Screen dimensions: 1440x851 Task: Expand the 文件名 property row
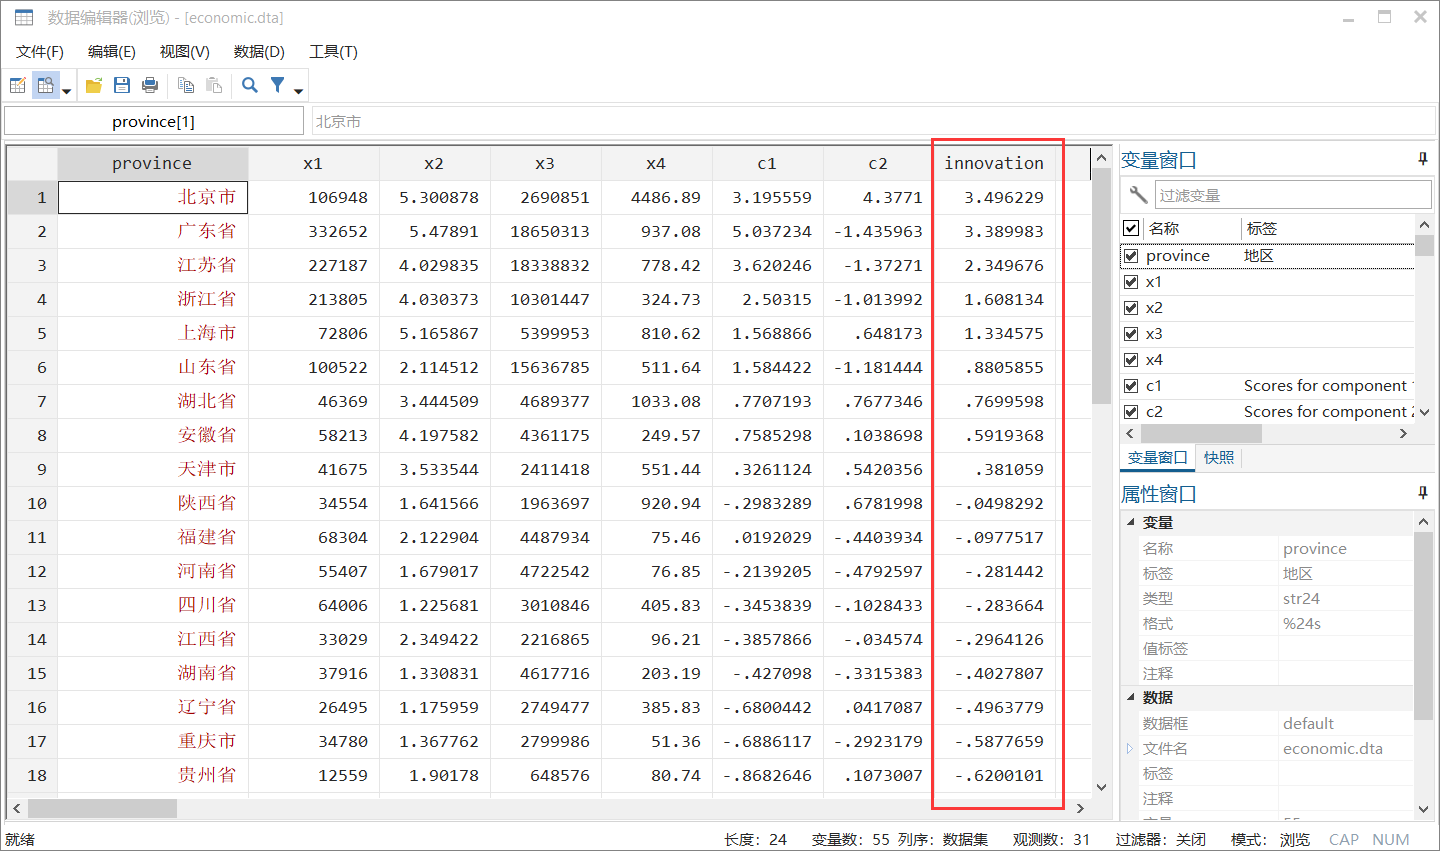pos(1130,748)
